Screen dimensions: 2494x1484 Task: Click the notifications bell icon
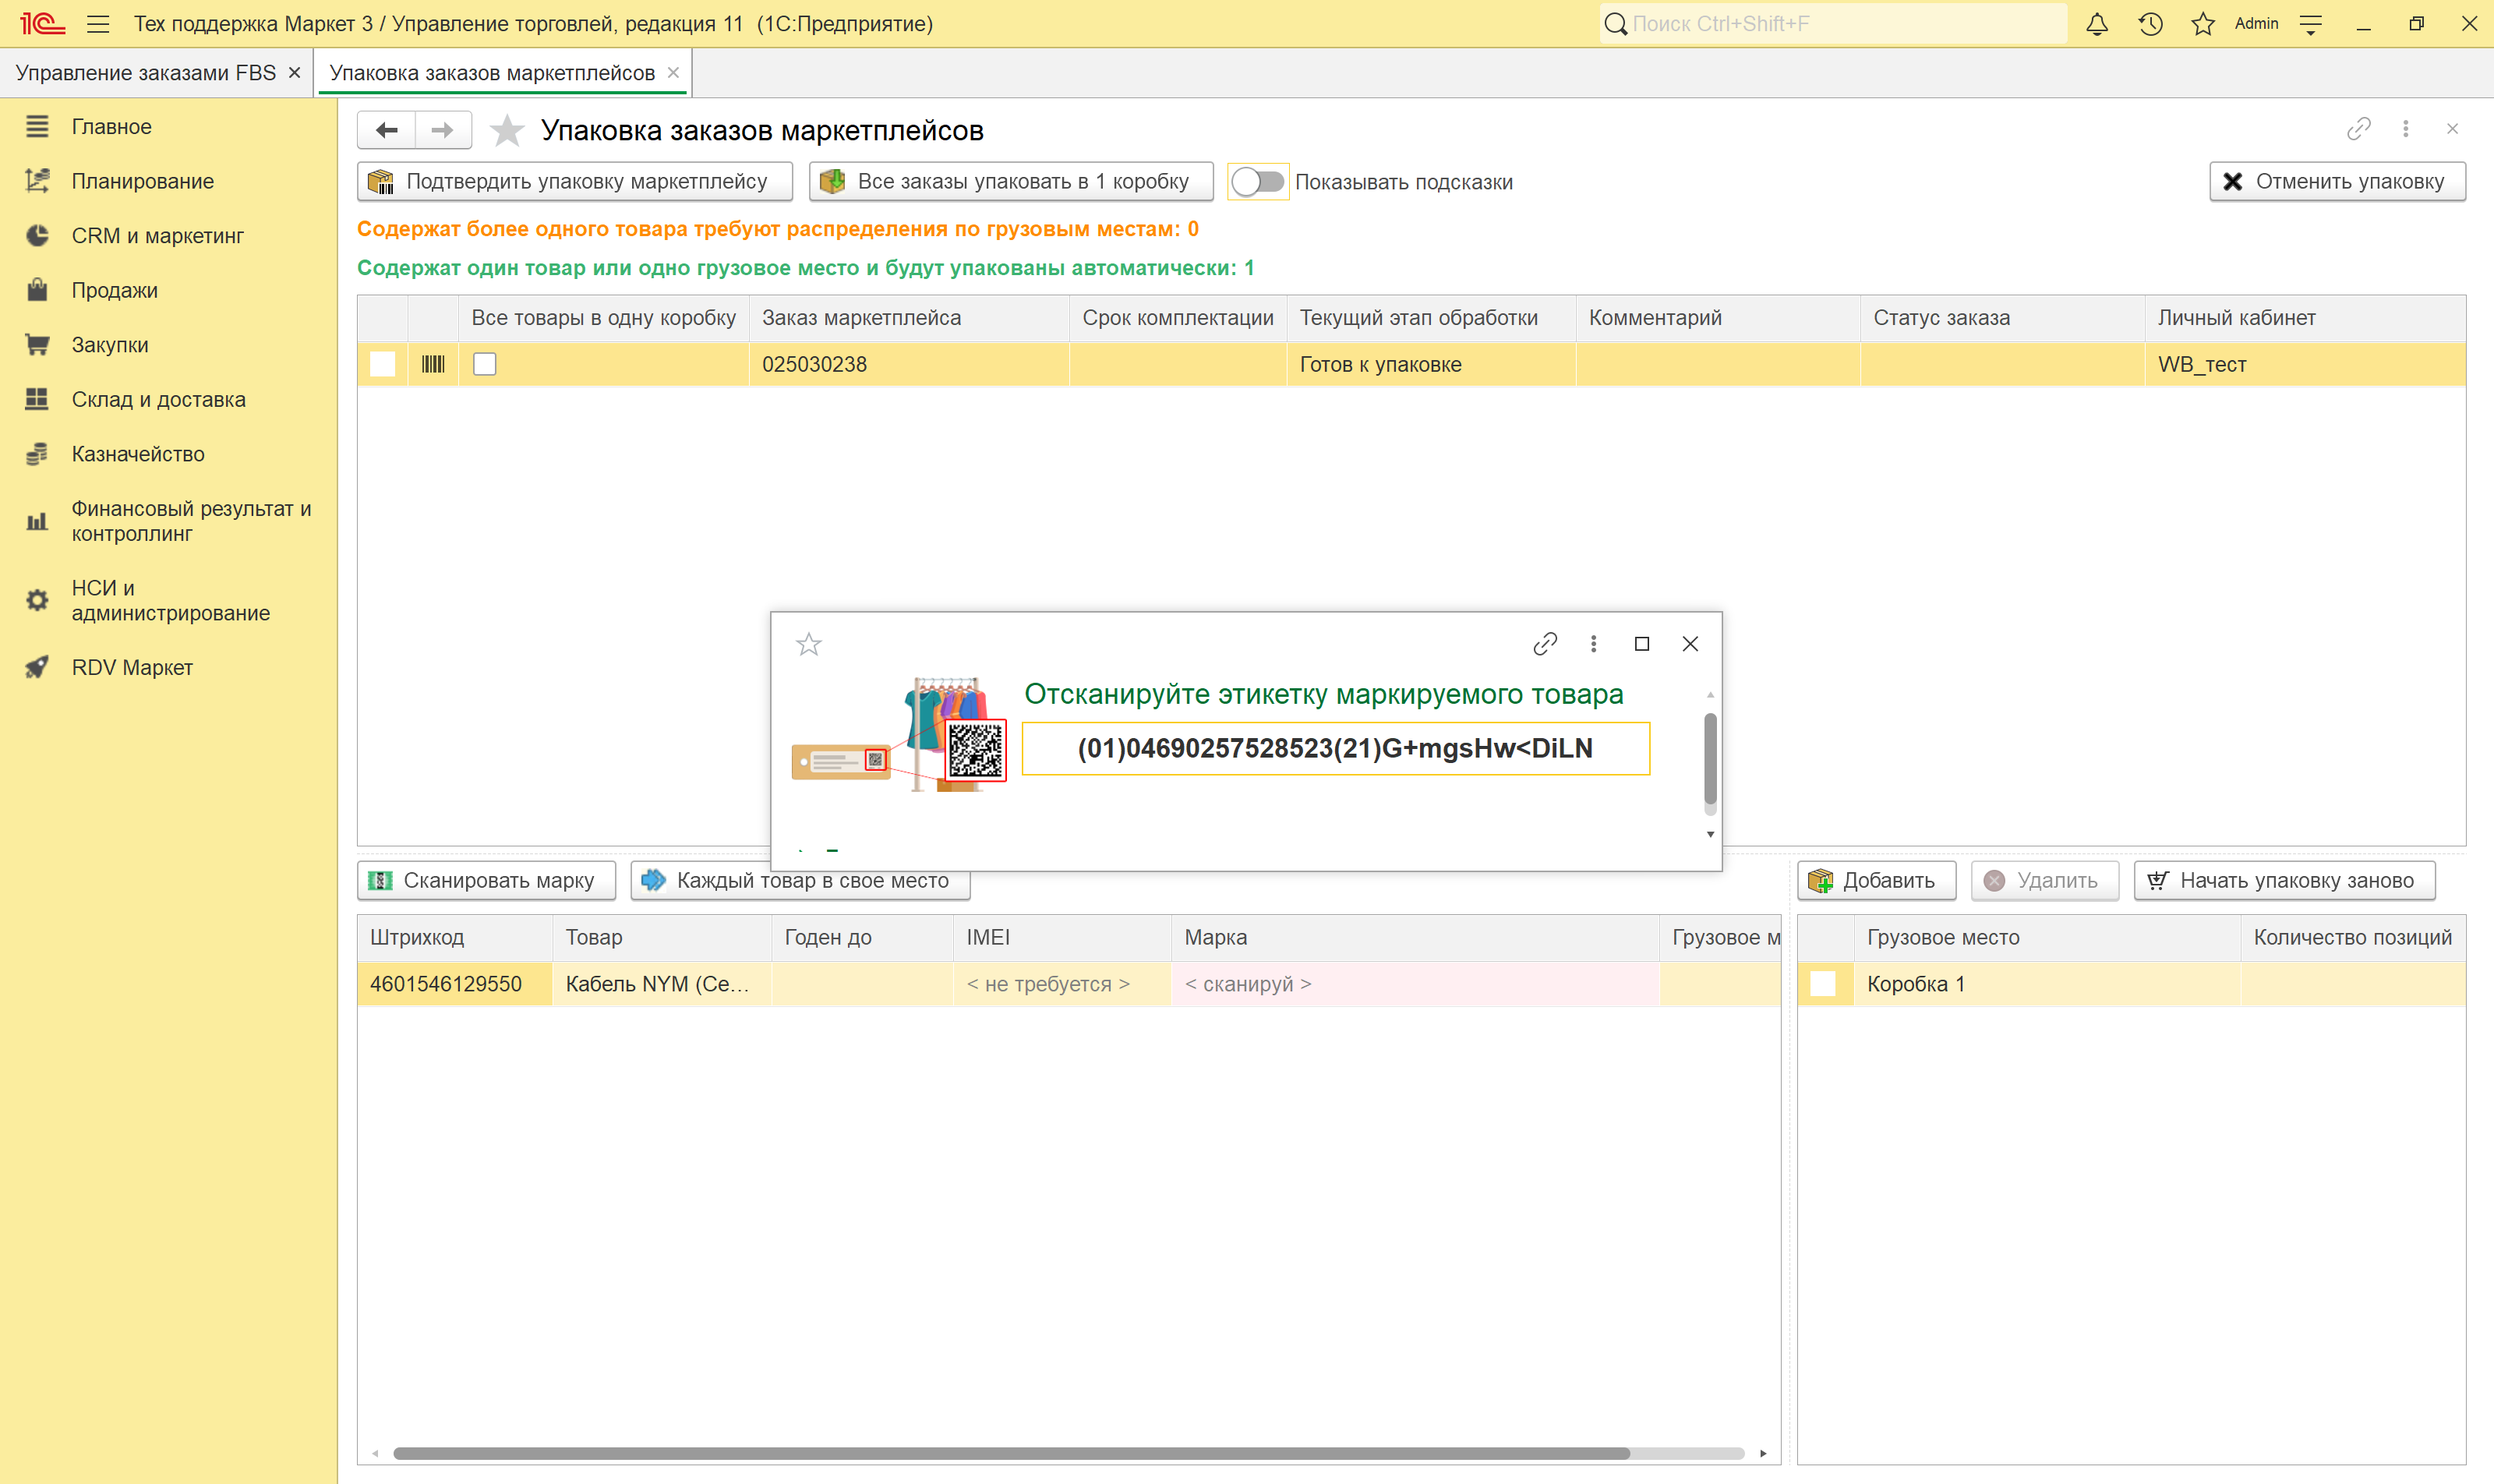[x=2097, y=24]
